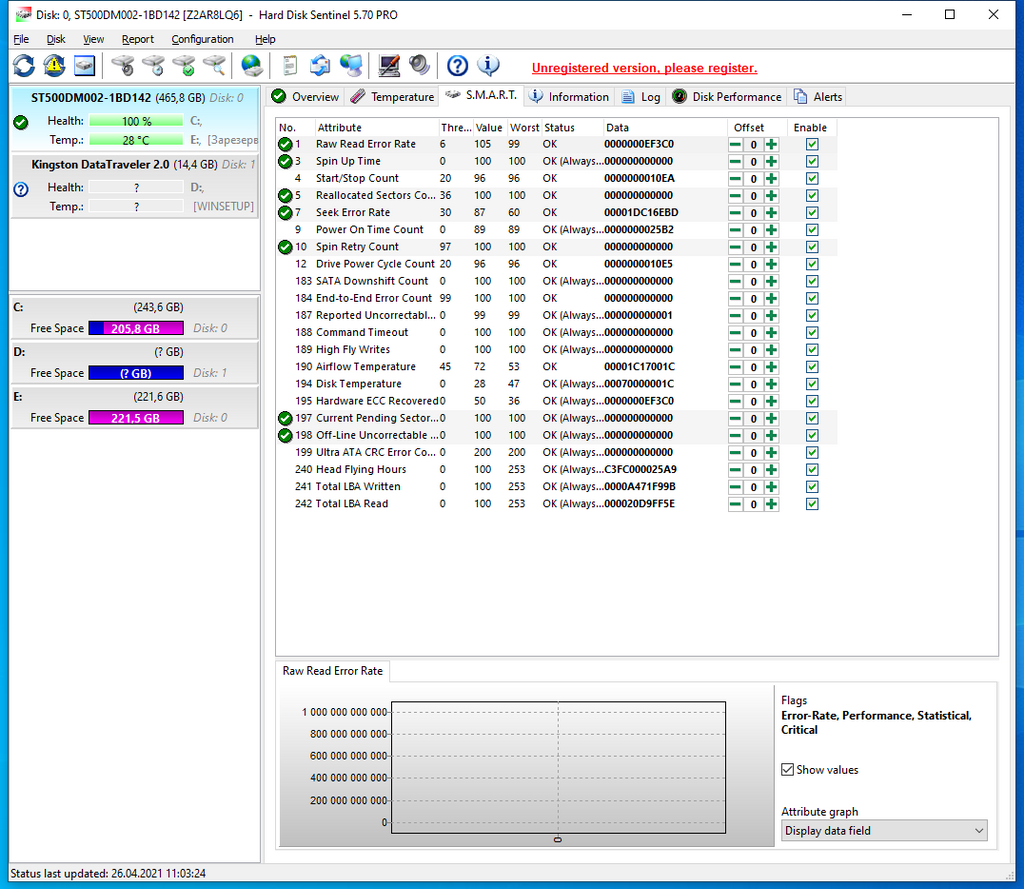Viewport: 1024px width, 889px height.
Task: Uncheck Enable for Raw Read Error Rate
Action: [x=811, y=144]
